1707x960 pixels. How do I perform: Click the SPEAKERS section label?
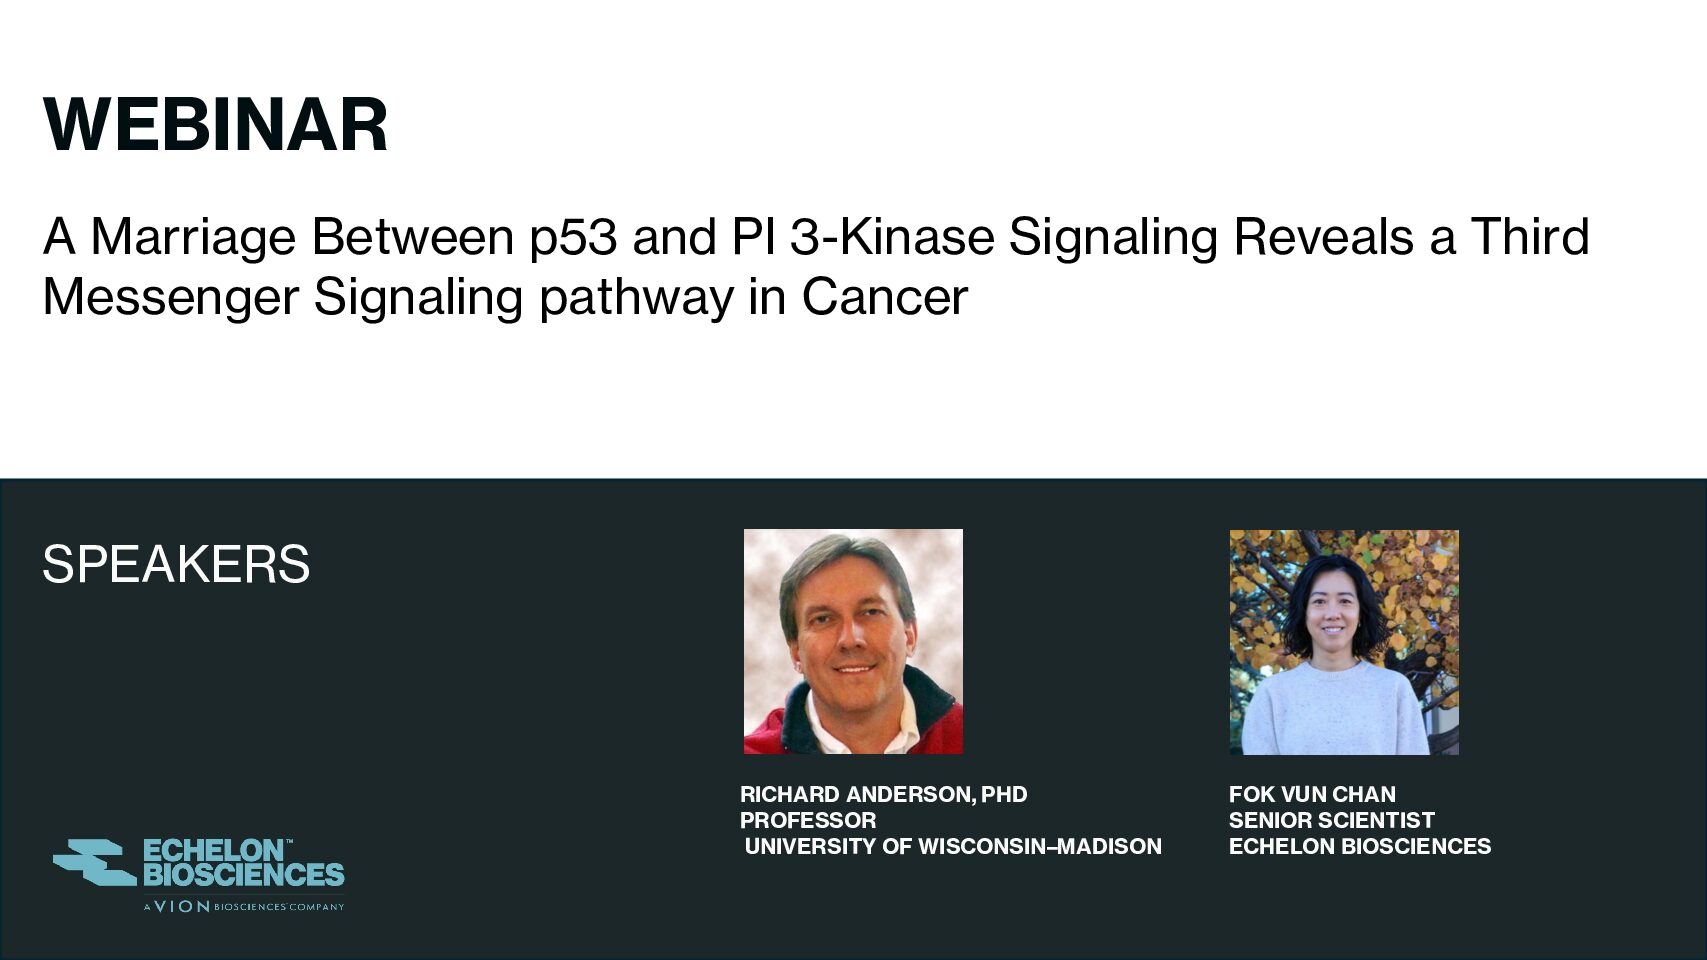[x=176, y=564]
